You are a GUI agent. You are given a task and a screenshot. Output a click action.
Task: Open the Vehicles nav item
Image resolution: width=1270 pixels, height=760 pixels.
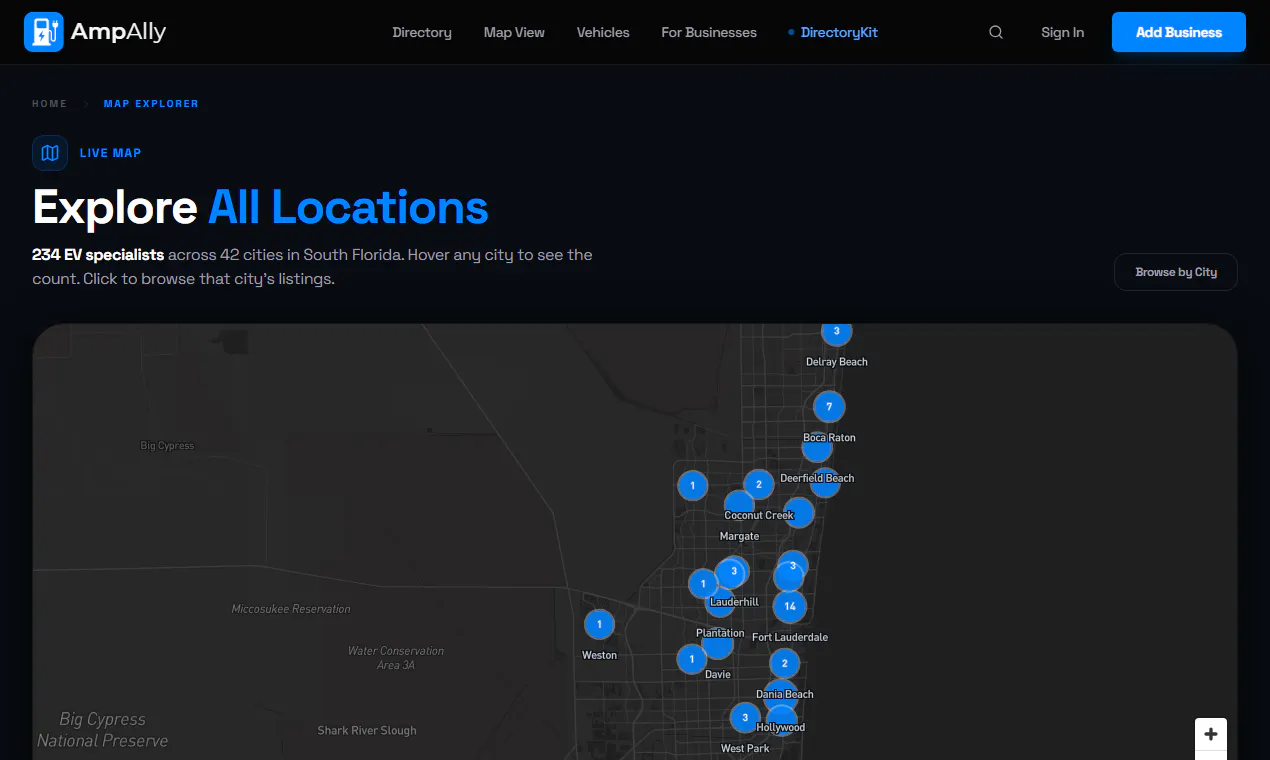tap(603, 32)
